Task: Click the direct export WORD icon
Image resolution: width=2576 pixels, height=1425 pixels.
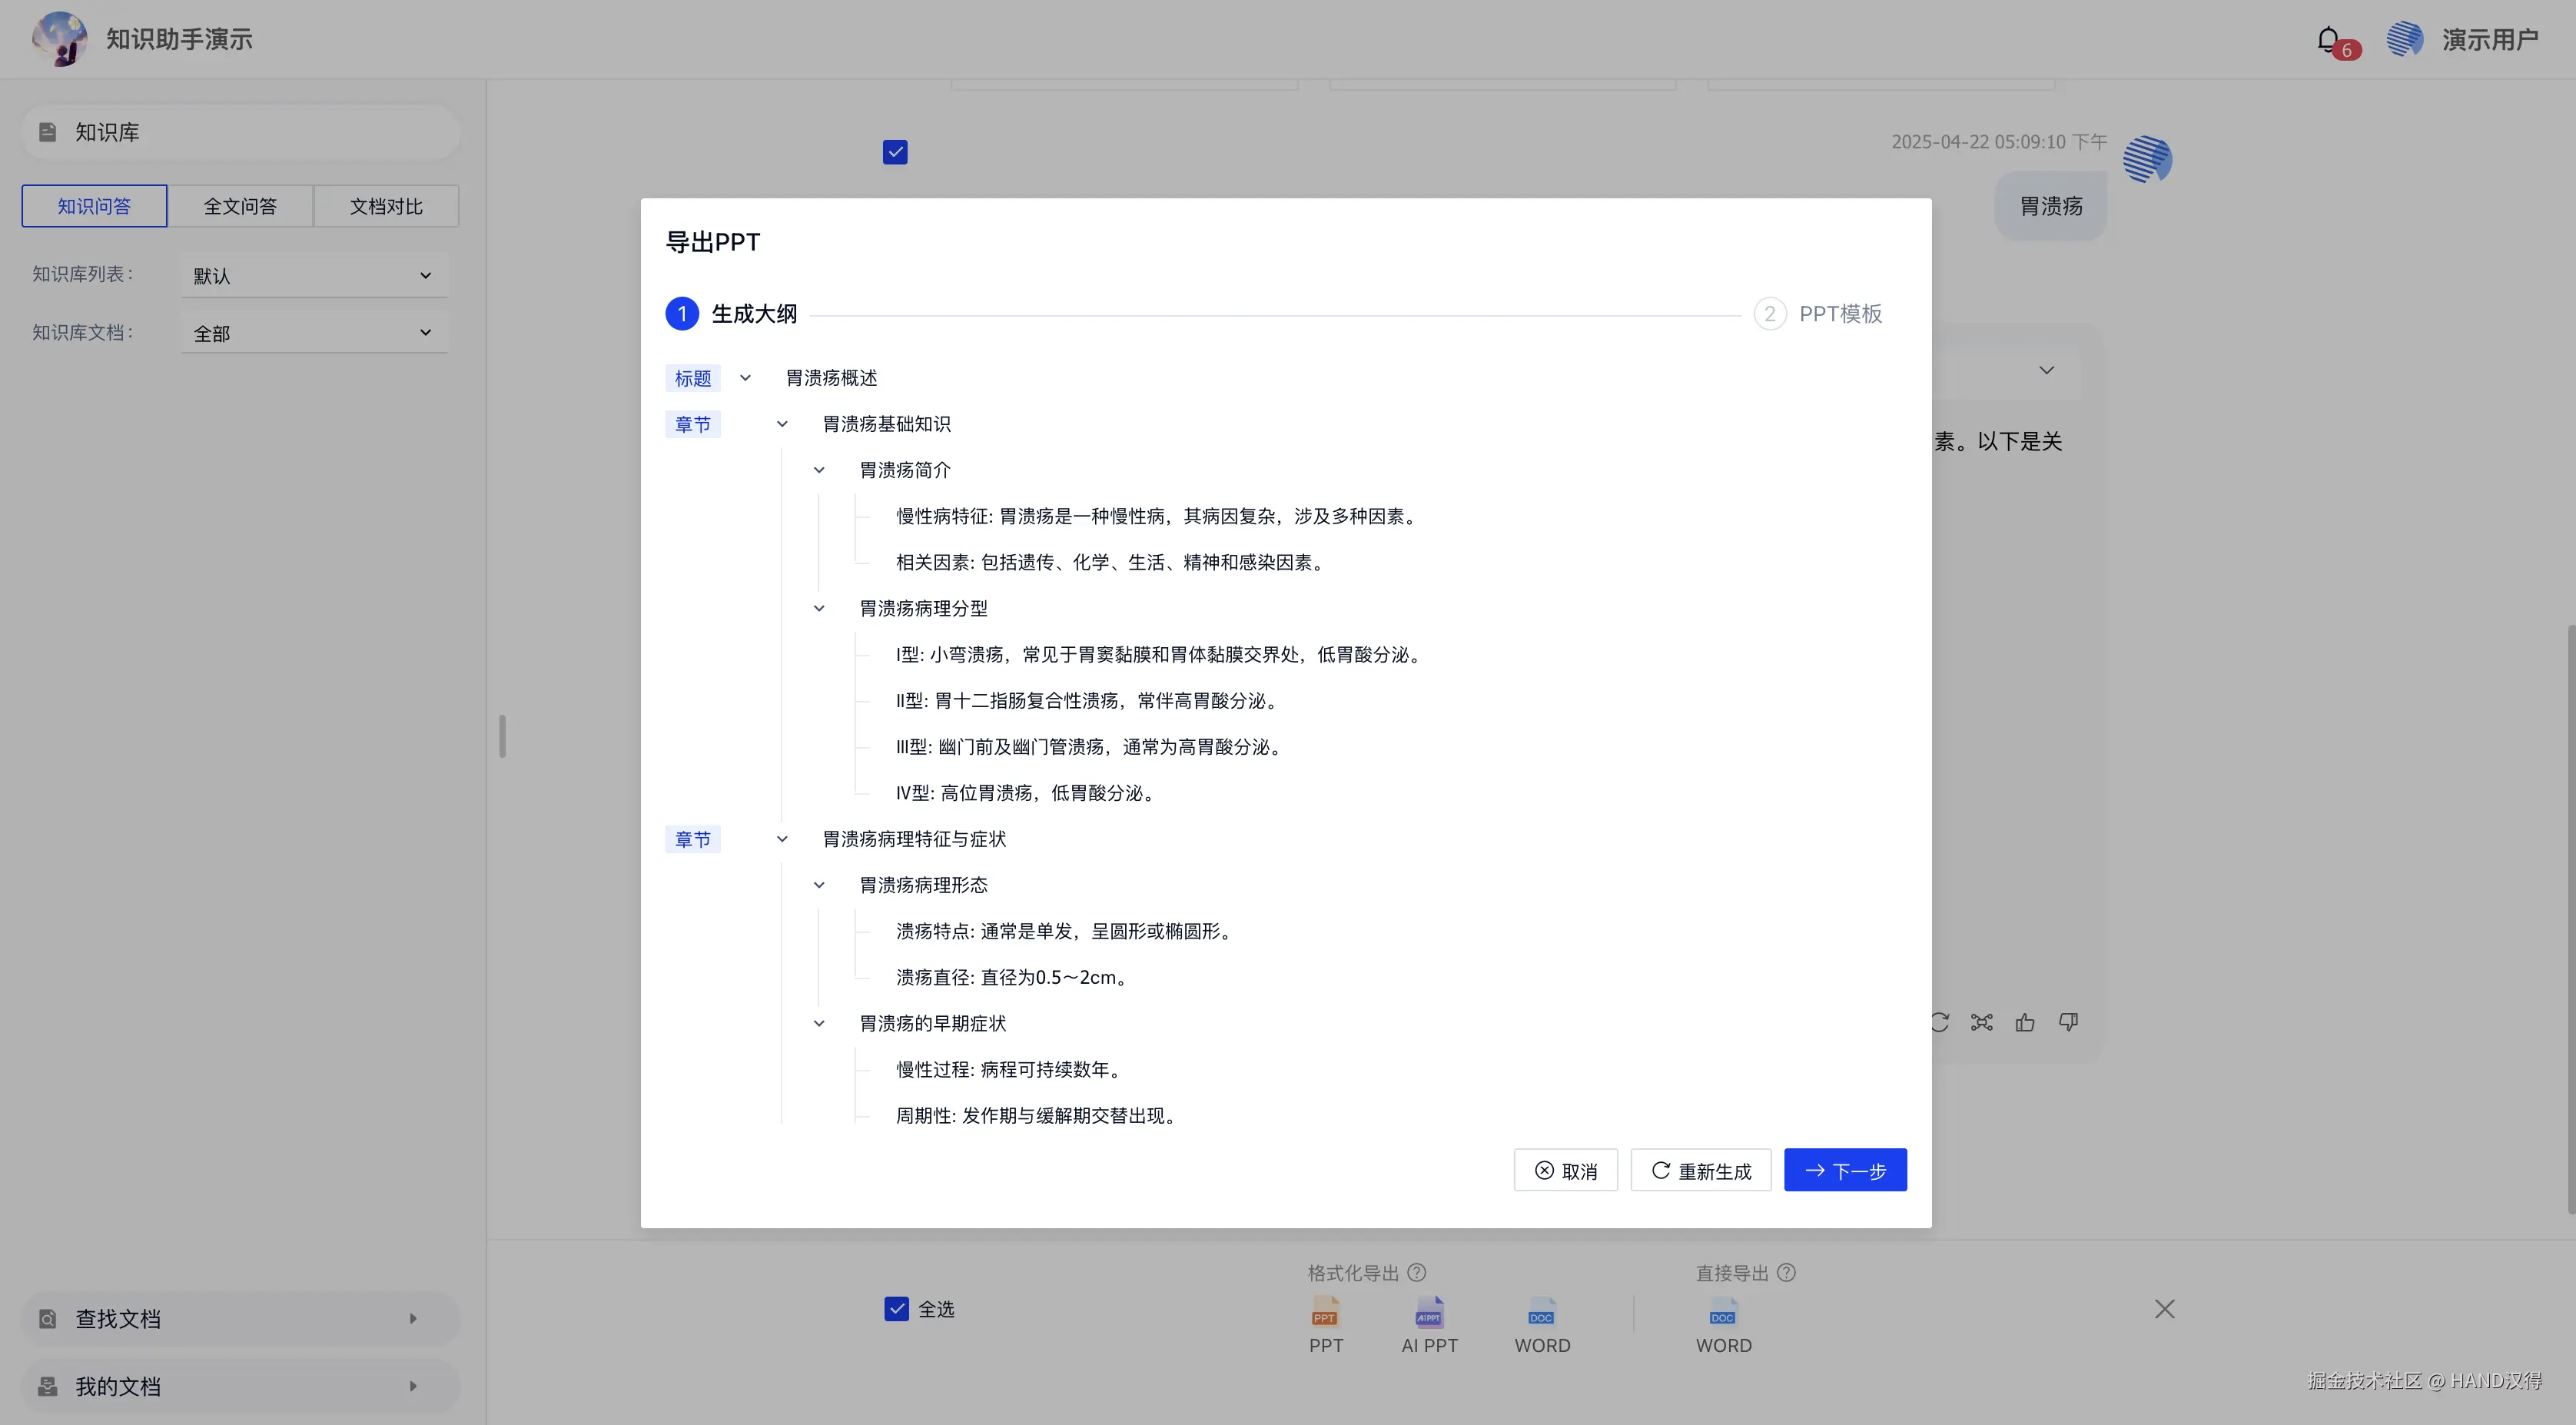Action: coord(1723,1312)
